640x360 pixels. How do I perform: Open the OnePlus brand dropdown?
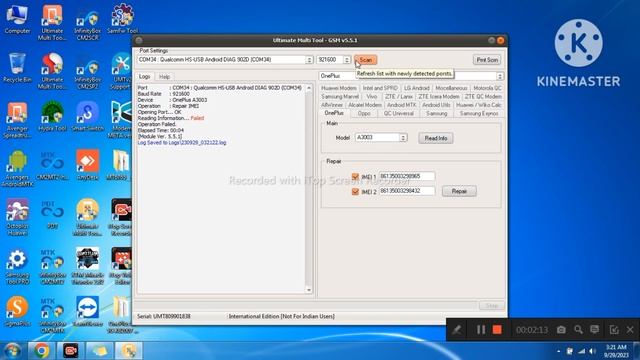500,76
